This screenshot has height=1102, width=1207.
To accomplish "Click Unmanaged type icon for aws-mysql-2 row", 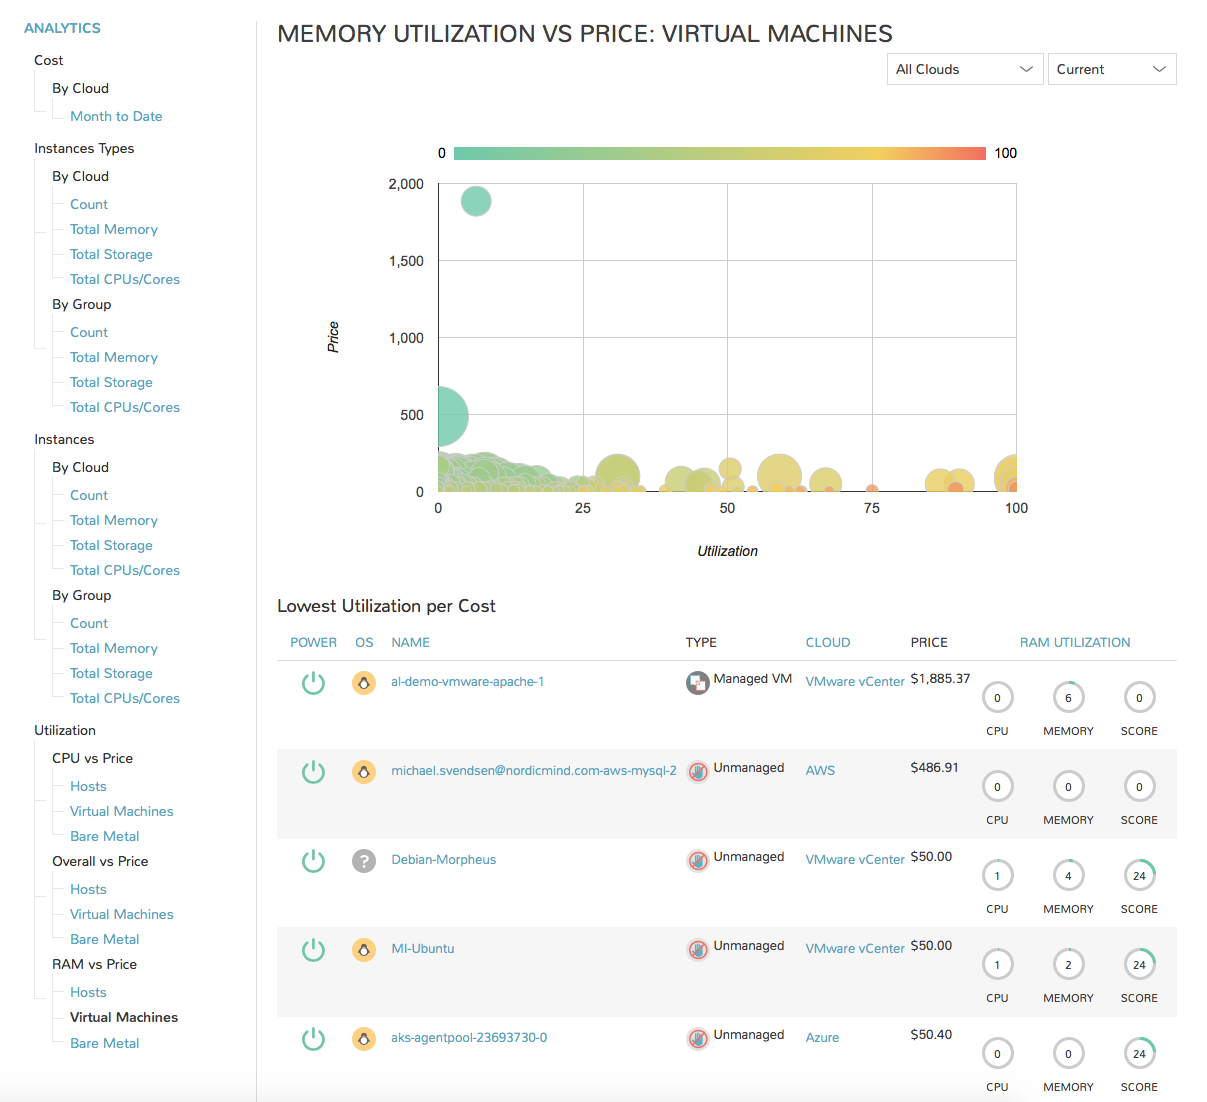I will (698, 772).
